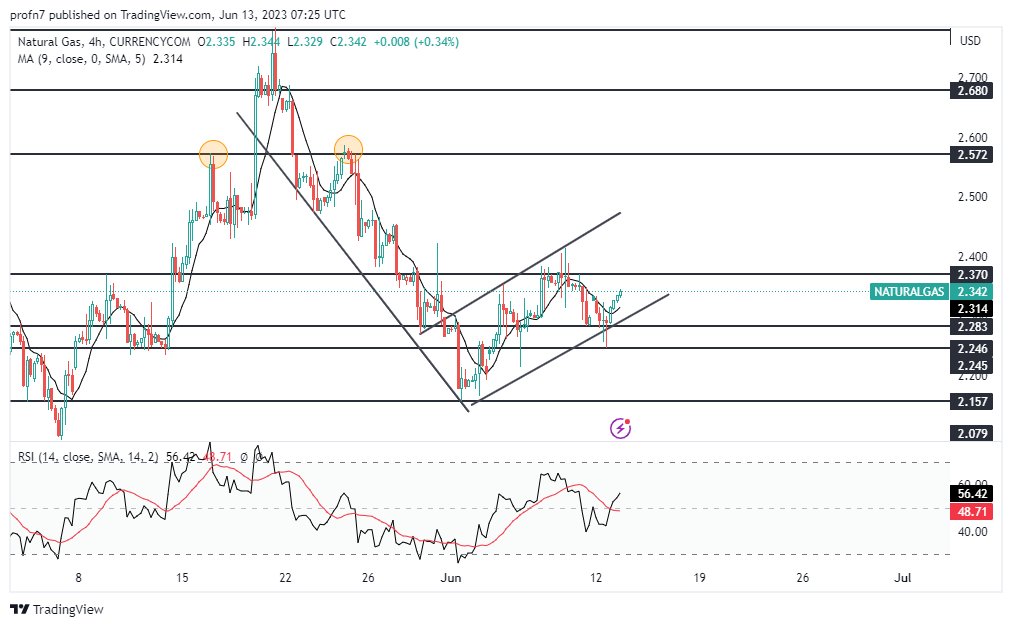Click the 2.700 axis value
This screenshot has width=1012, height=627.
973,77
